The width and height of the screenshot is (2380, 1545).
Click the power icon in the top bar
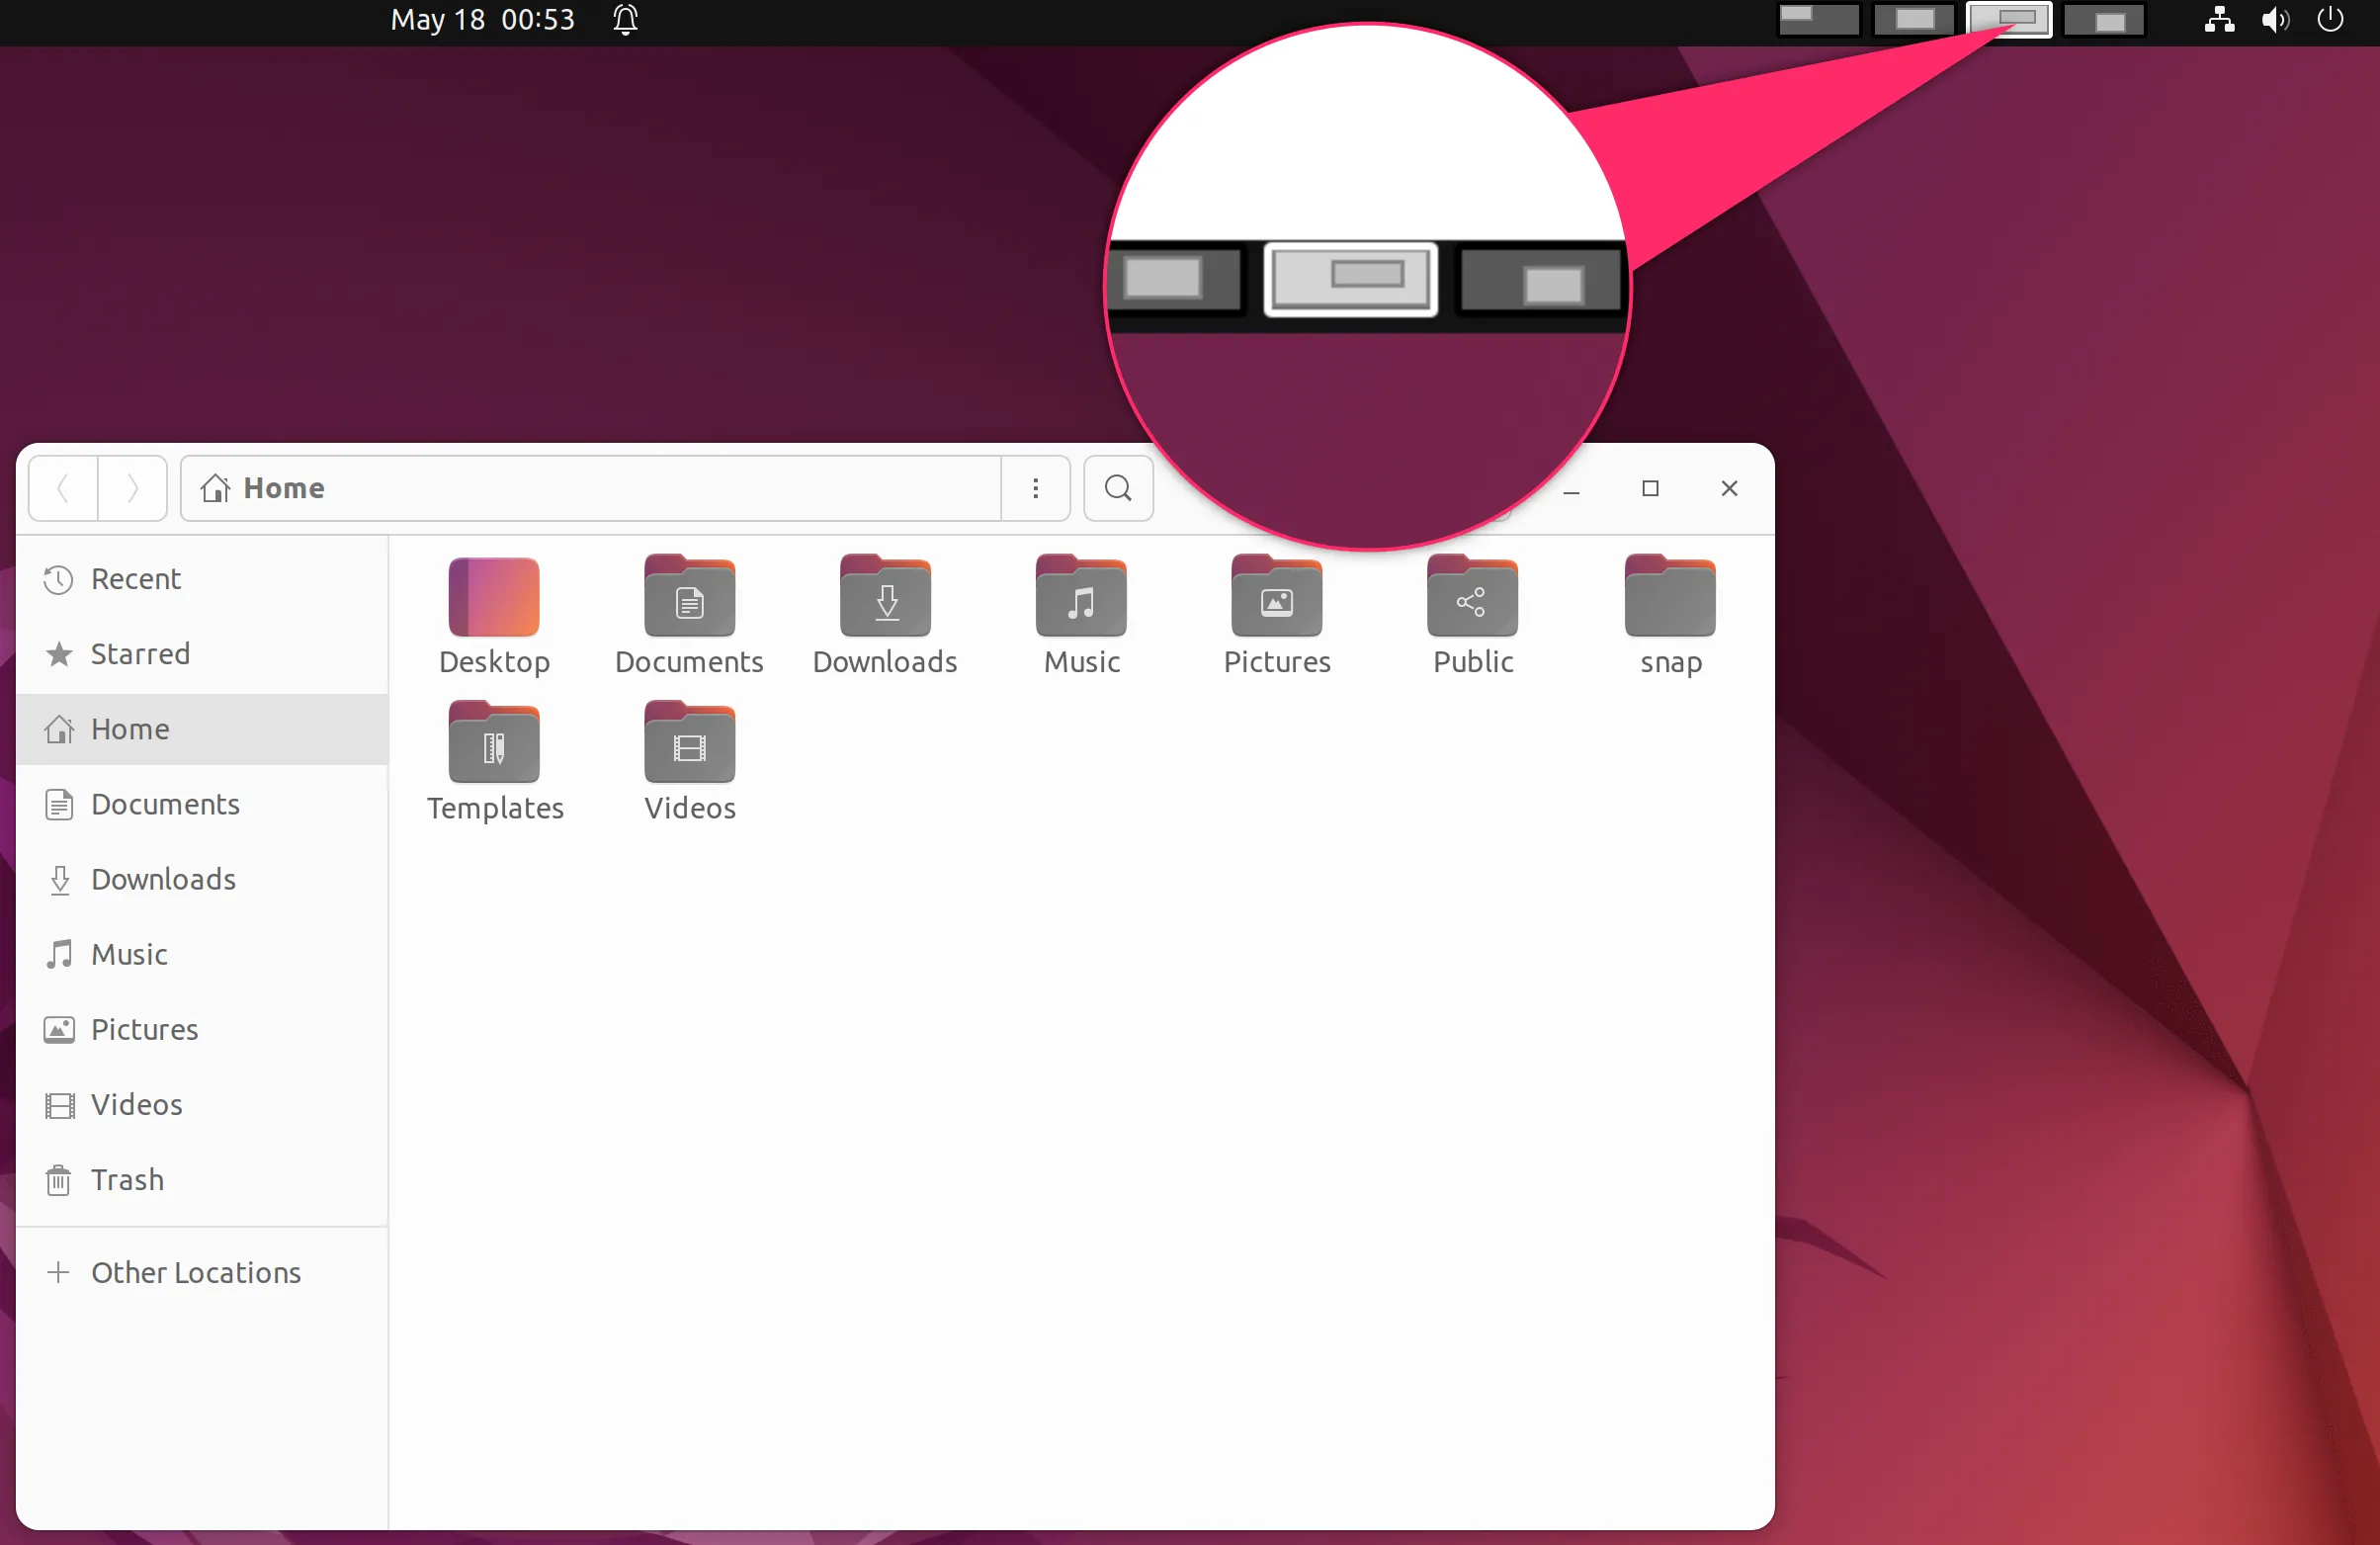tap(2330, 19)
